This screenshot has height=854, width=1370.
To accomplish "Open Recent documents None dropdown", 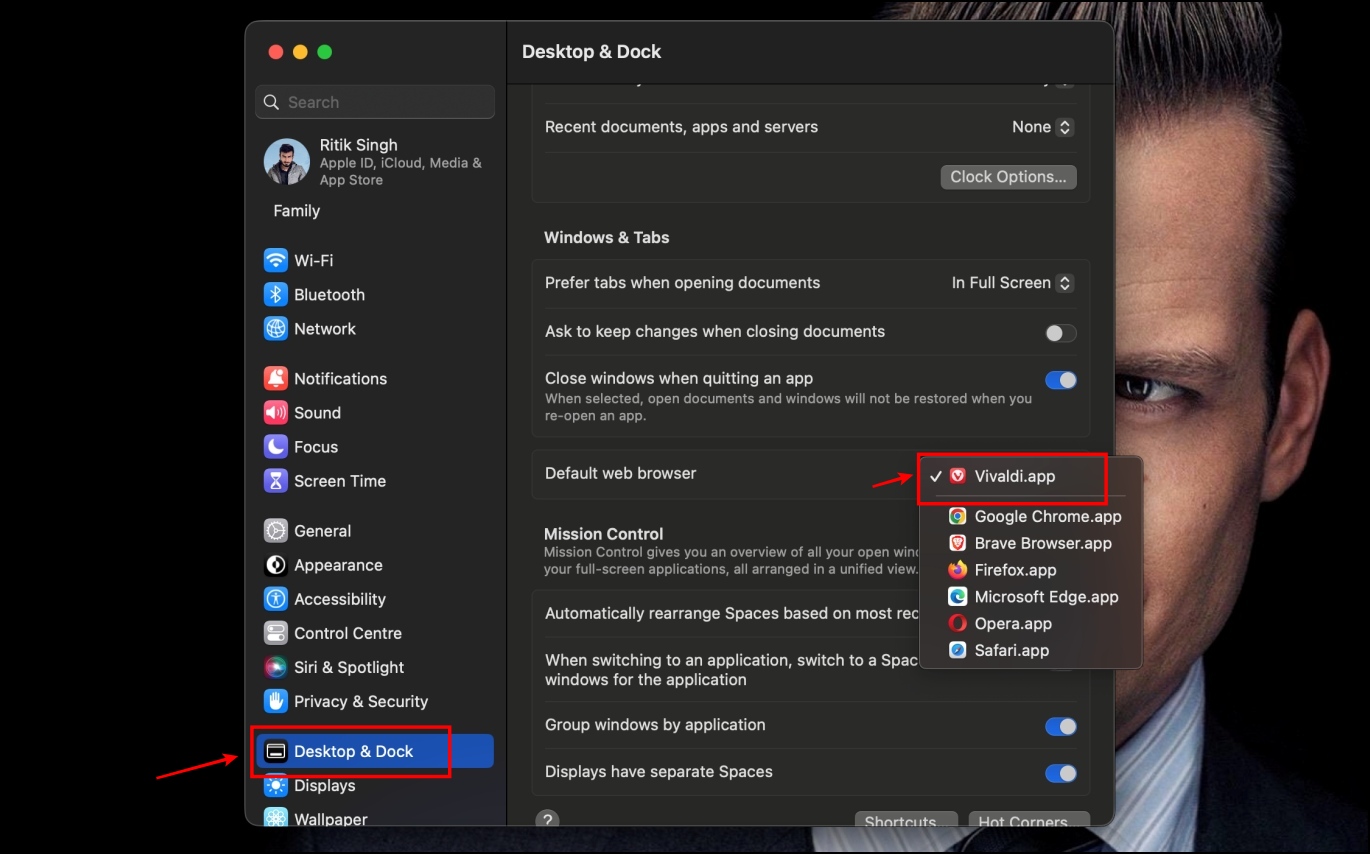I will point(1042,127).
